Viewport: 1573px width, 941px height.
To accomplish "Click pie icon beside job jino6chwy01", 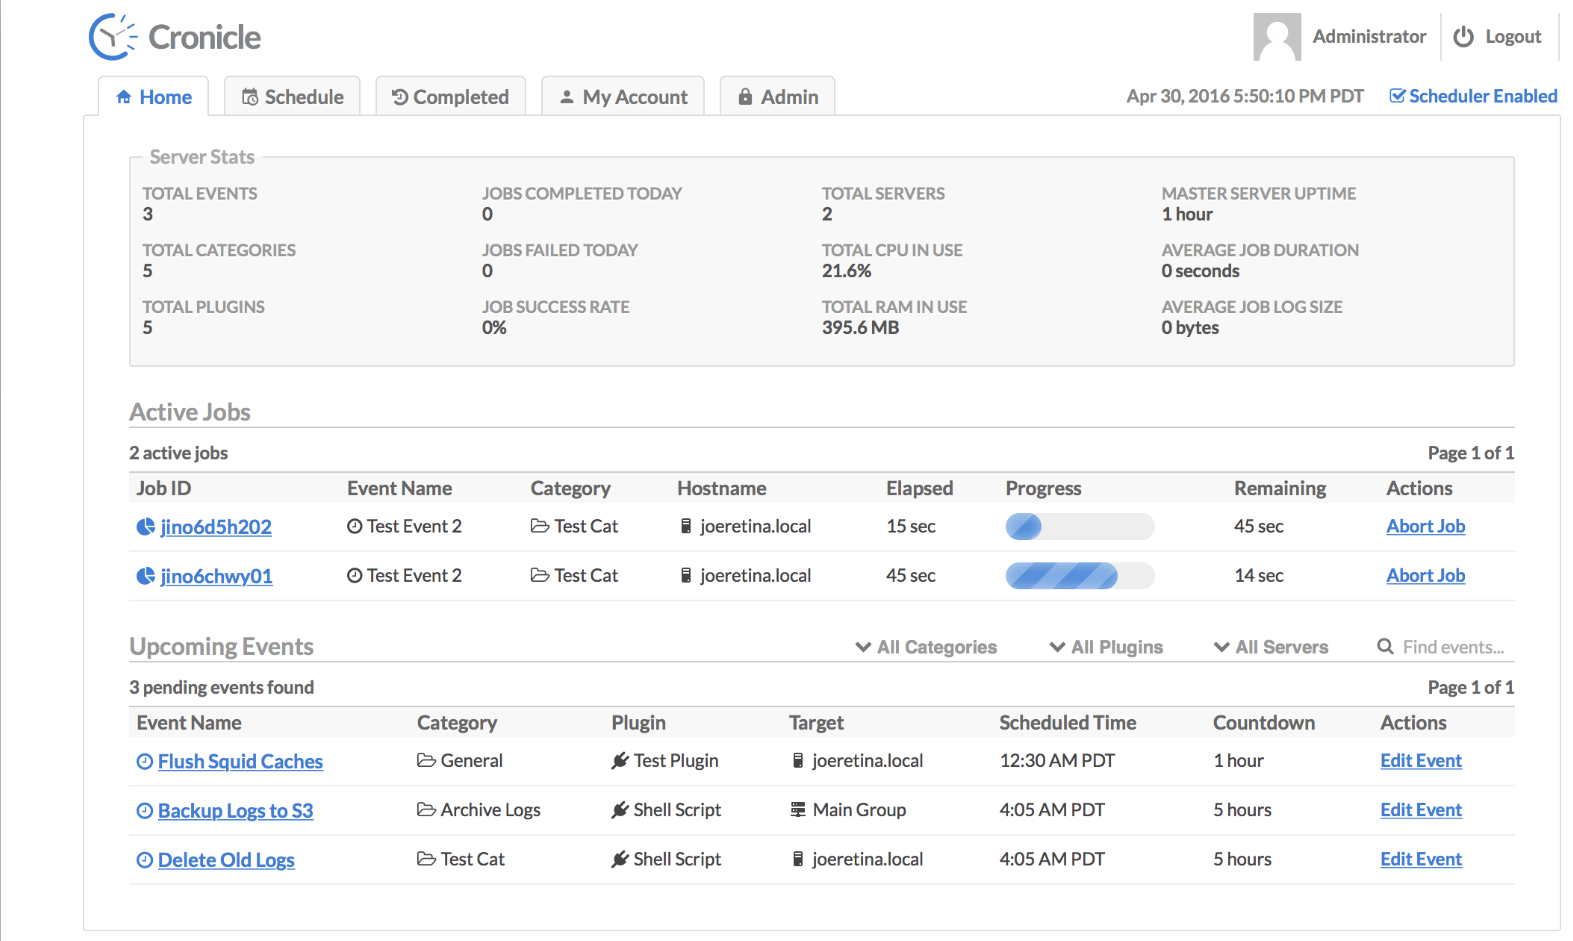I will (x=145, y=576).
